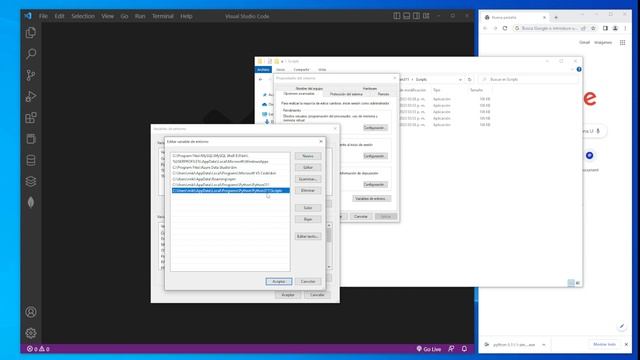The image size is (640, 360).
Task: Click Aceptar in edit variable dialog
Action: click(279, 282)
